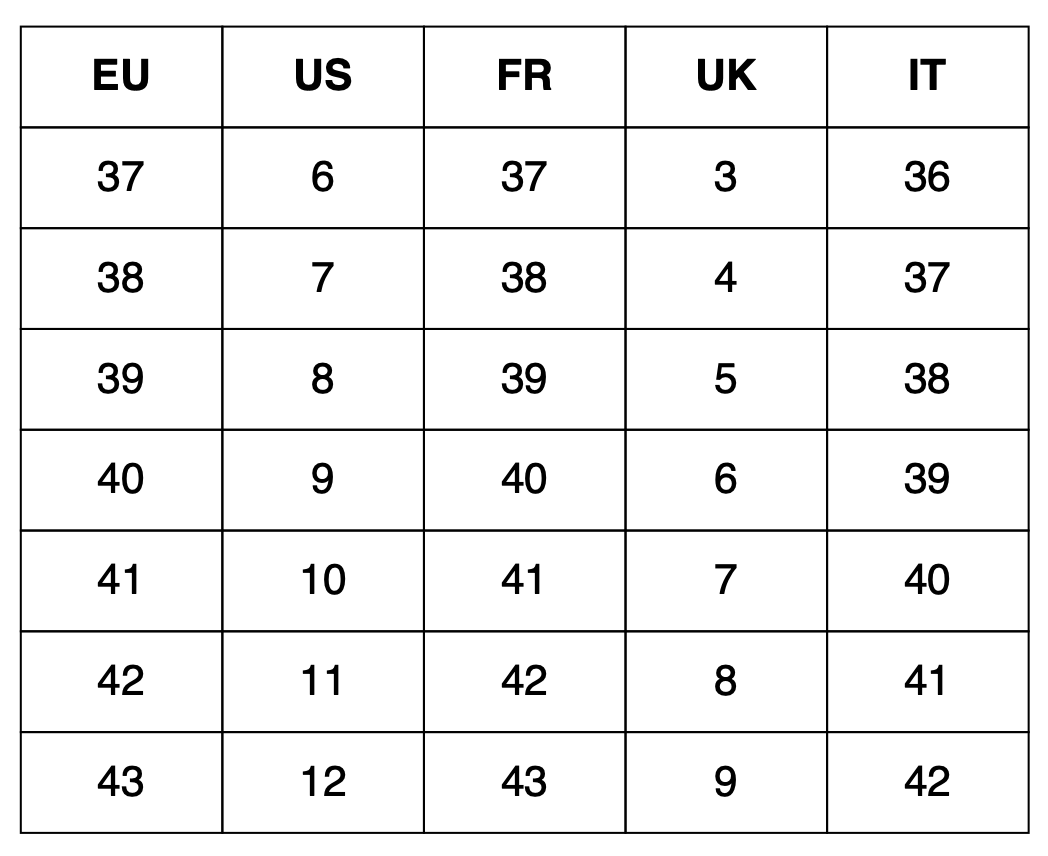Click US size 12 cell
The width and height of the screenshot is (1048, 856).
coord(323,782)
